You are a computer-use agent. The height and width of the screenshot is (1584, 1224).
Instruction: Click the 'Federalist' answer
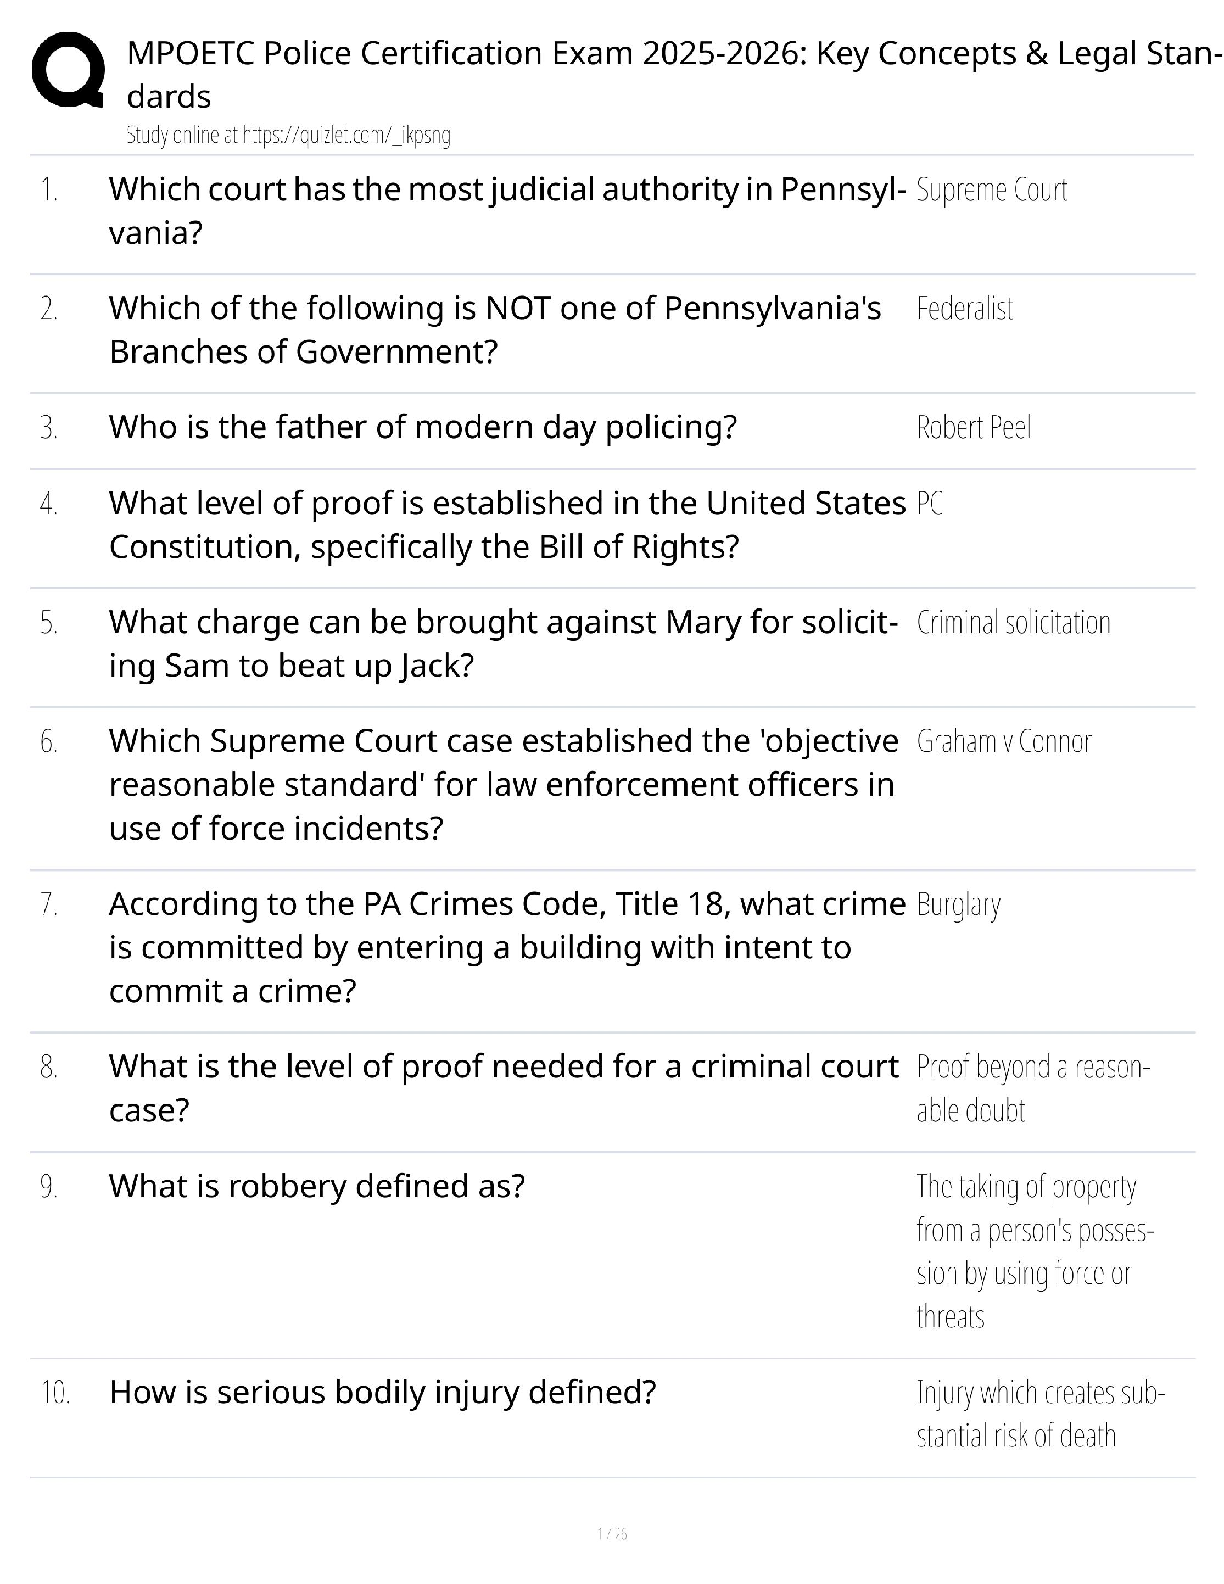[964, 309]
